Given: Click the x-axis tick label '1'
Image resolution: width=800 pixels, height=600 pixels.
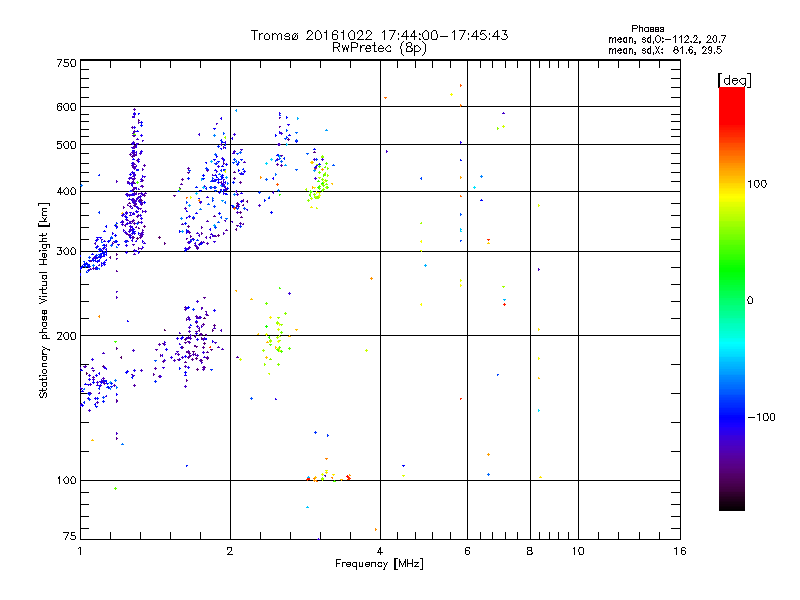Looking at the screenshot, I should [80, 551].
